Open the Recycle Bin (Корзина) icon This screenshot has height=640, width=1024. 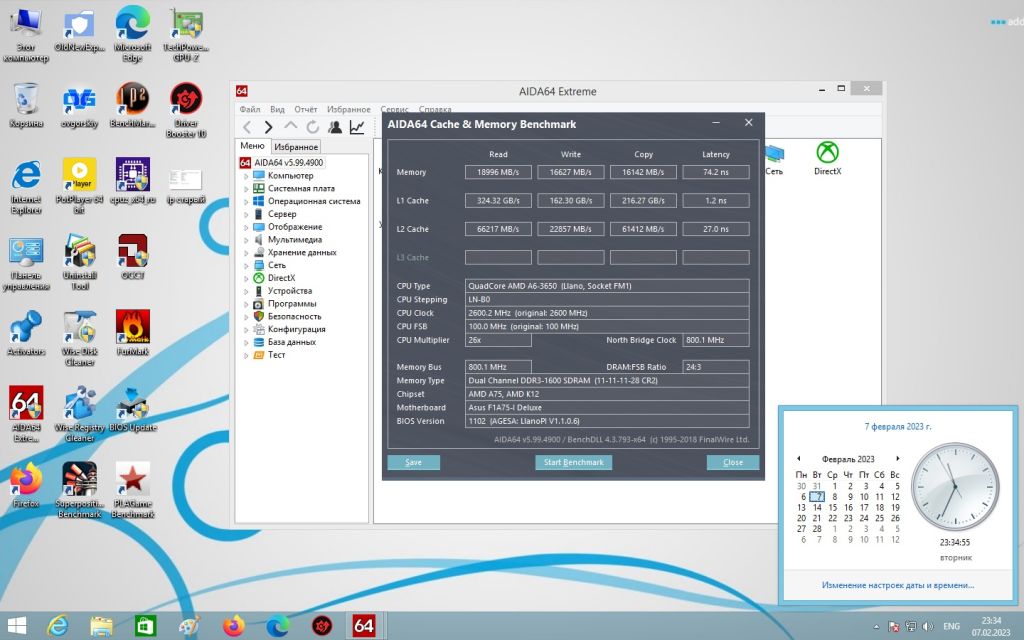coord(26,105)
